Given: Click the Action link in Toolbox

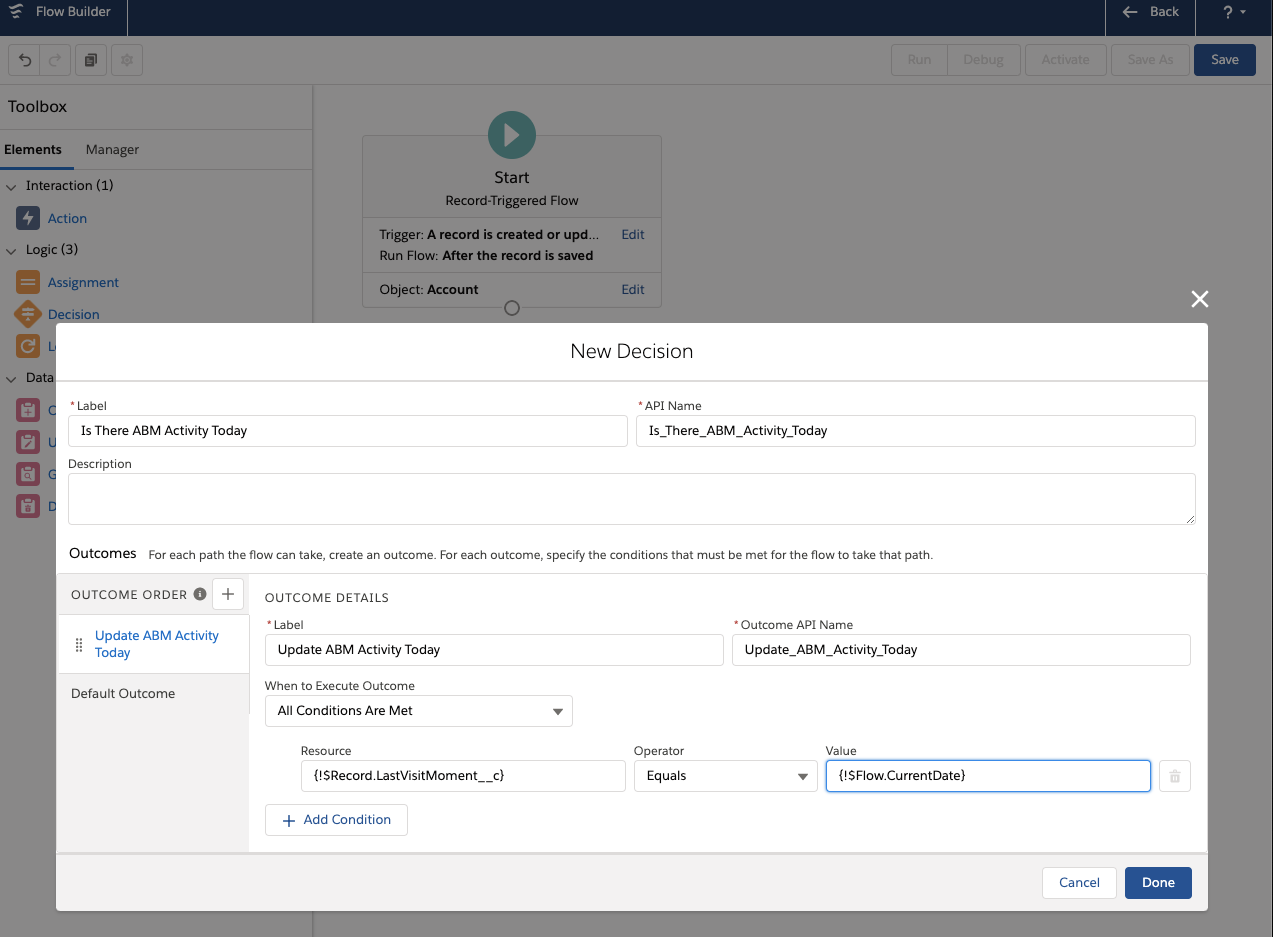Looking at the screenshot, I should pos(67,219).
